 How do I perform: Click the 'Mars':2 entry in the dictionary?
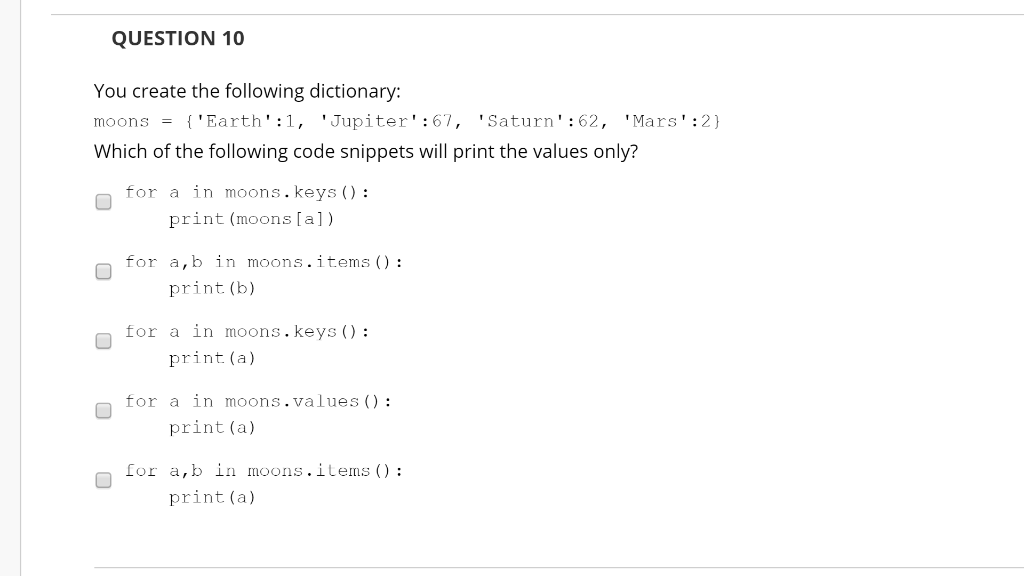668,121
